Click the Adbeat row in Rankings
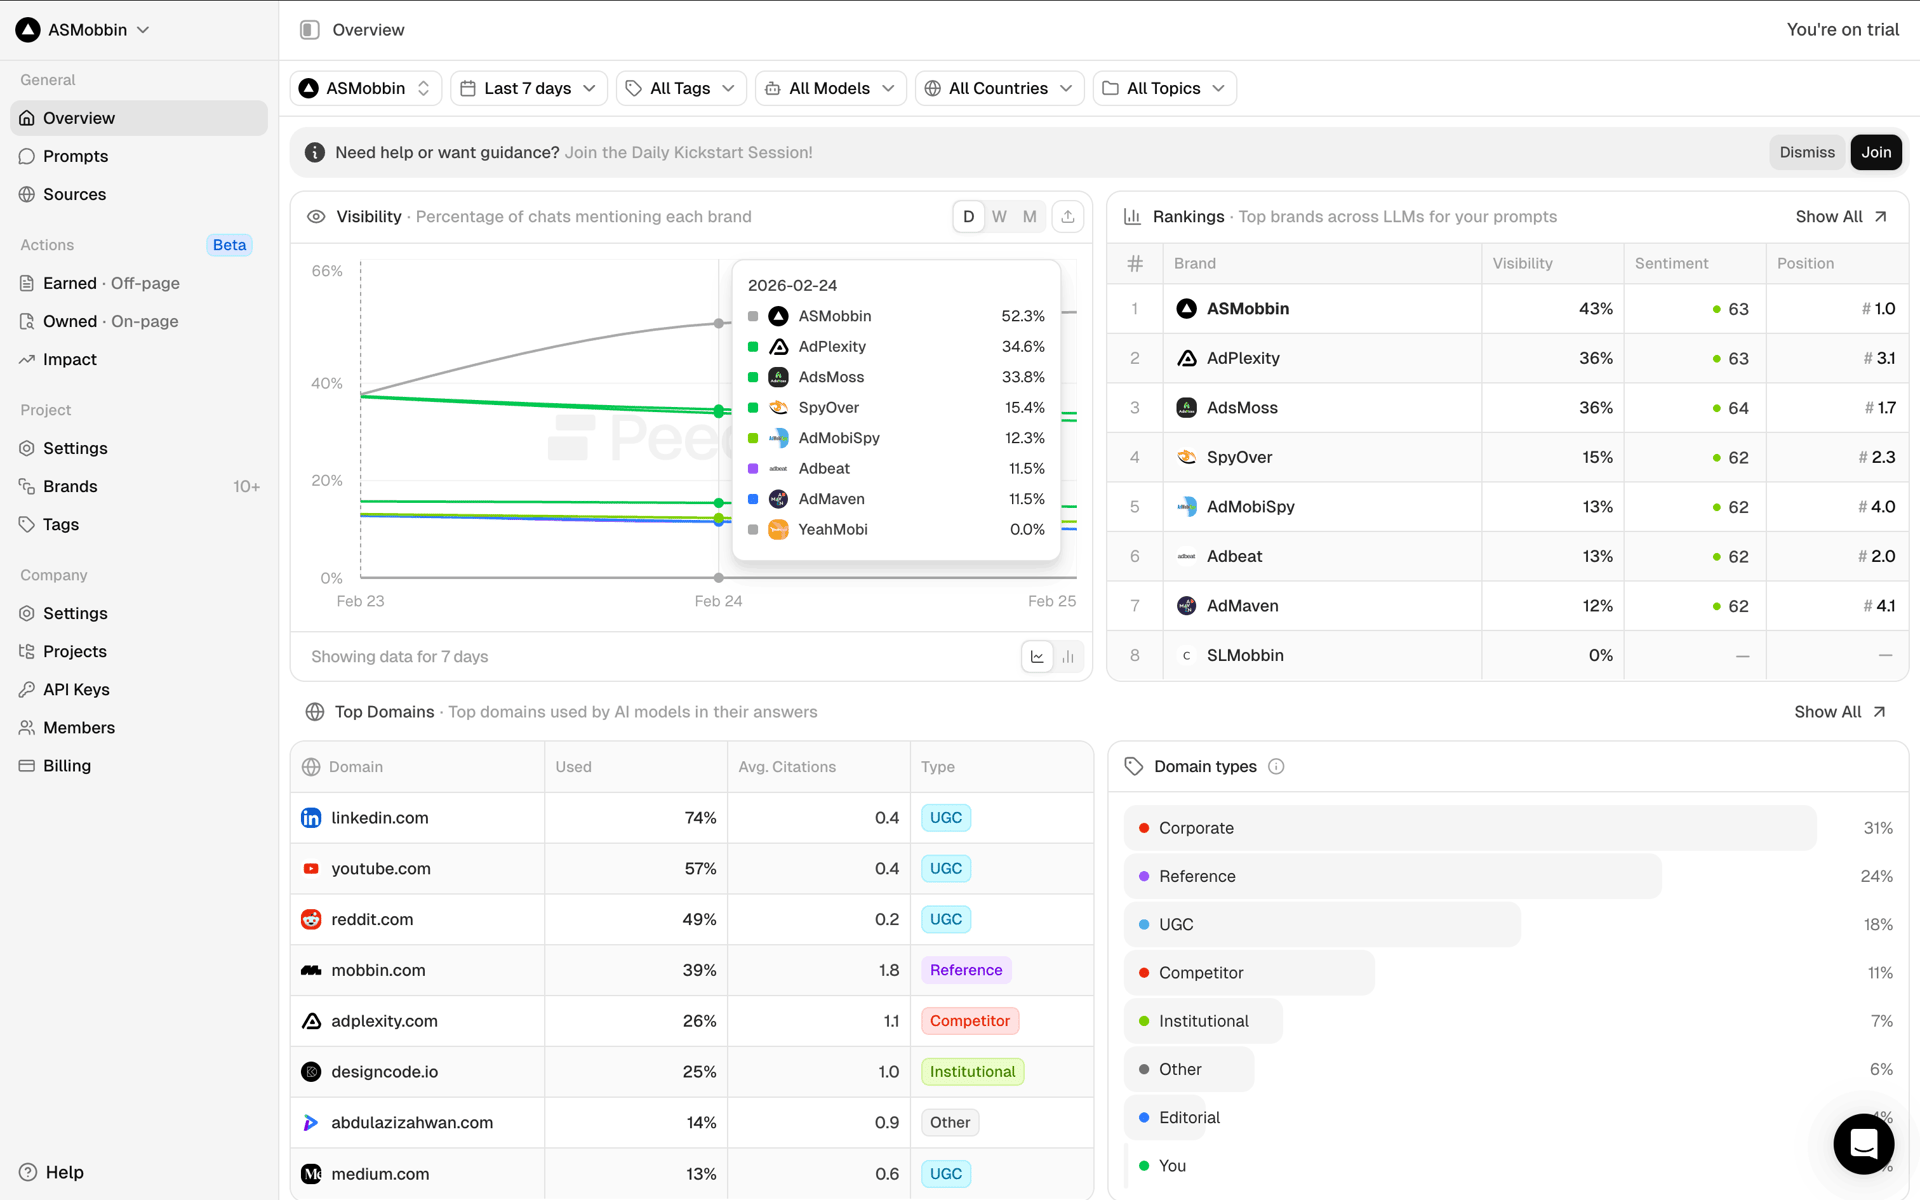1920x1200 pixels. (1508, 556)
